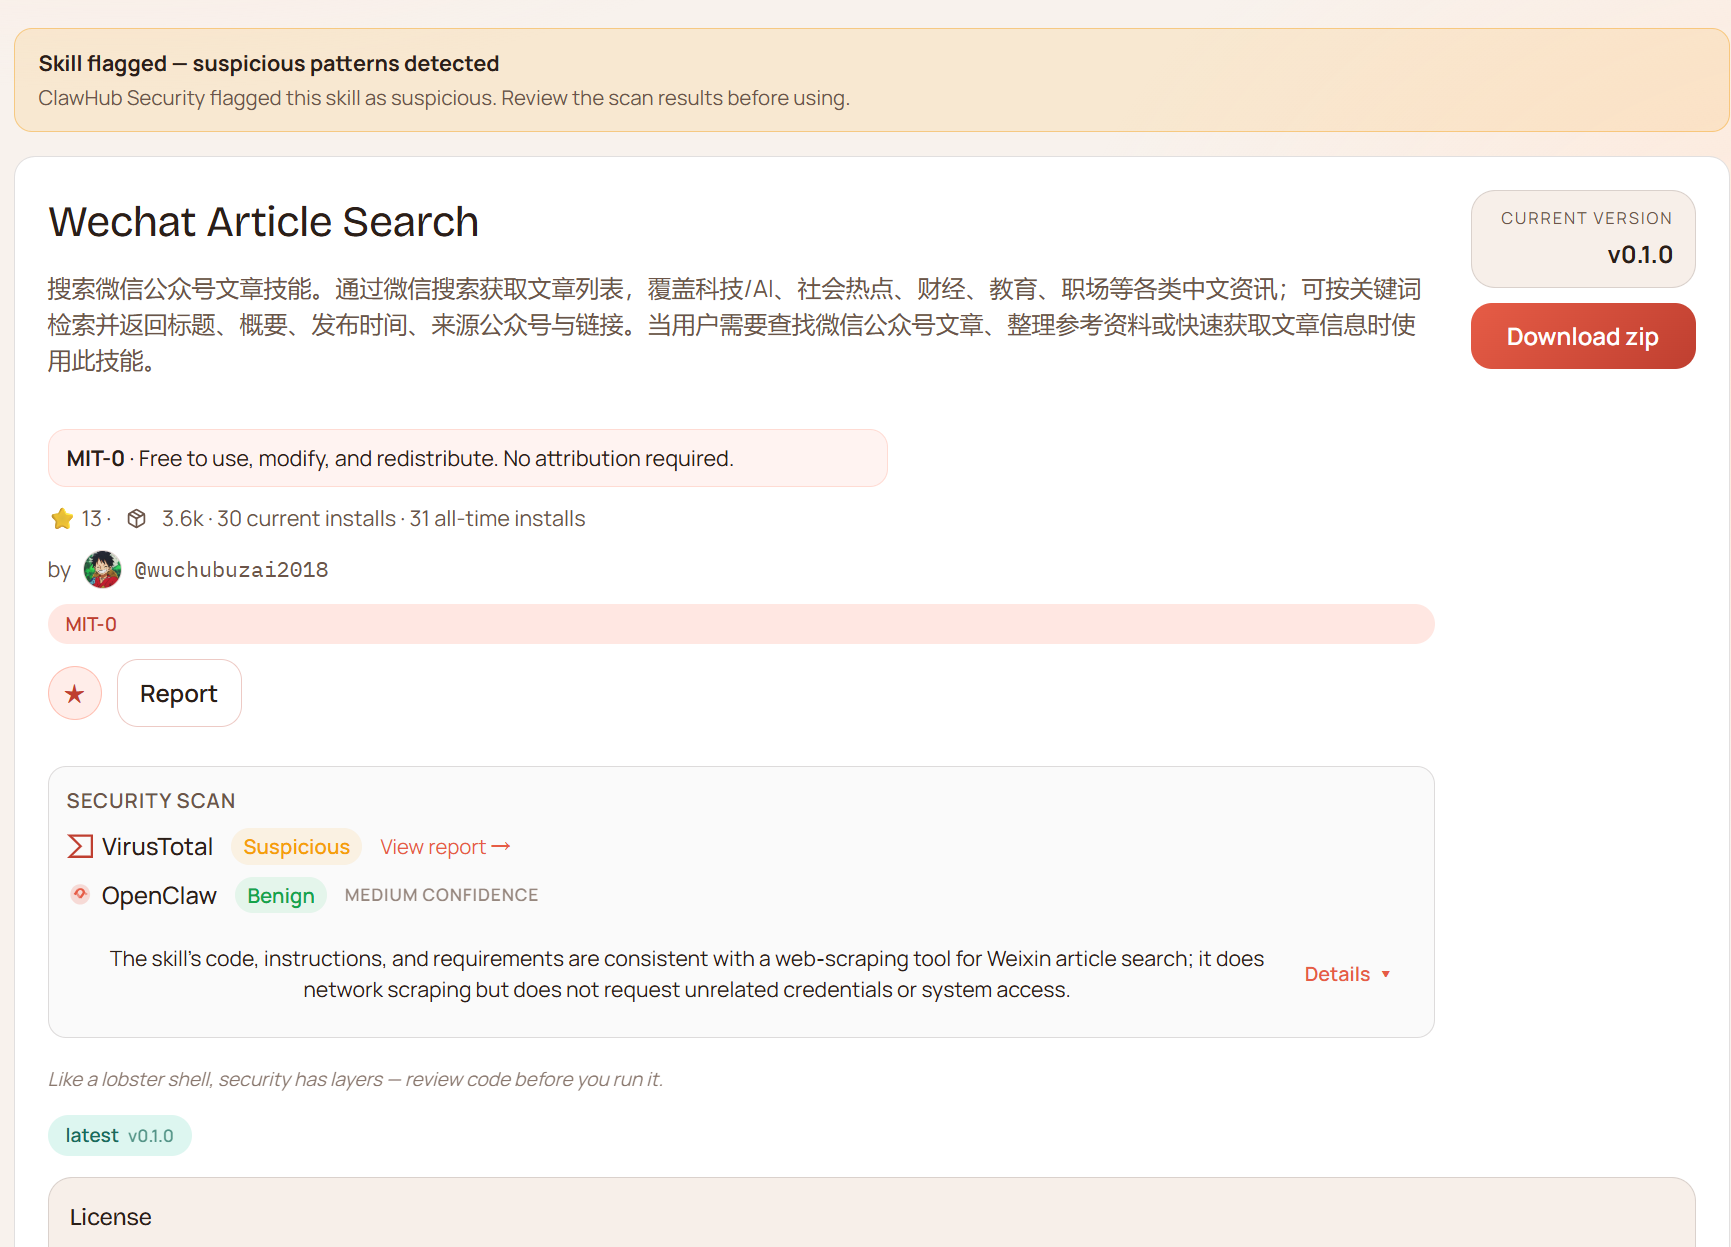Click the lobster shell security note

(x=355, y=1079)
